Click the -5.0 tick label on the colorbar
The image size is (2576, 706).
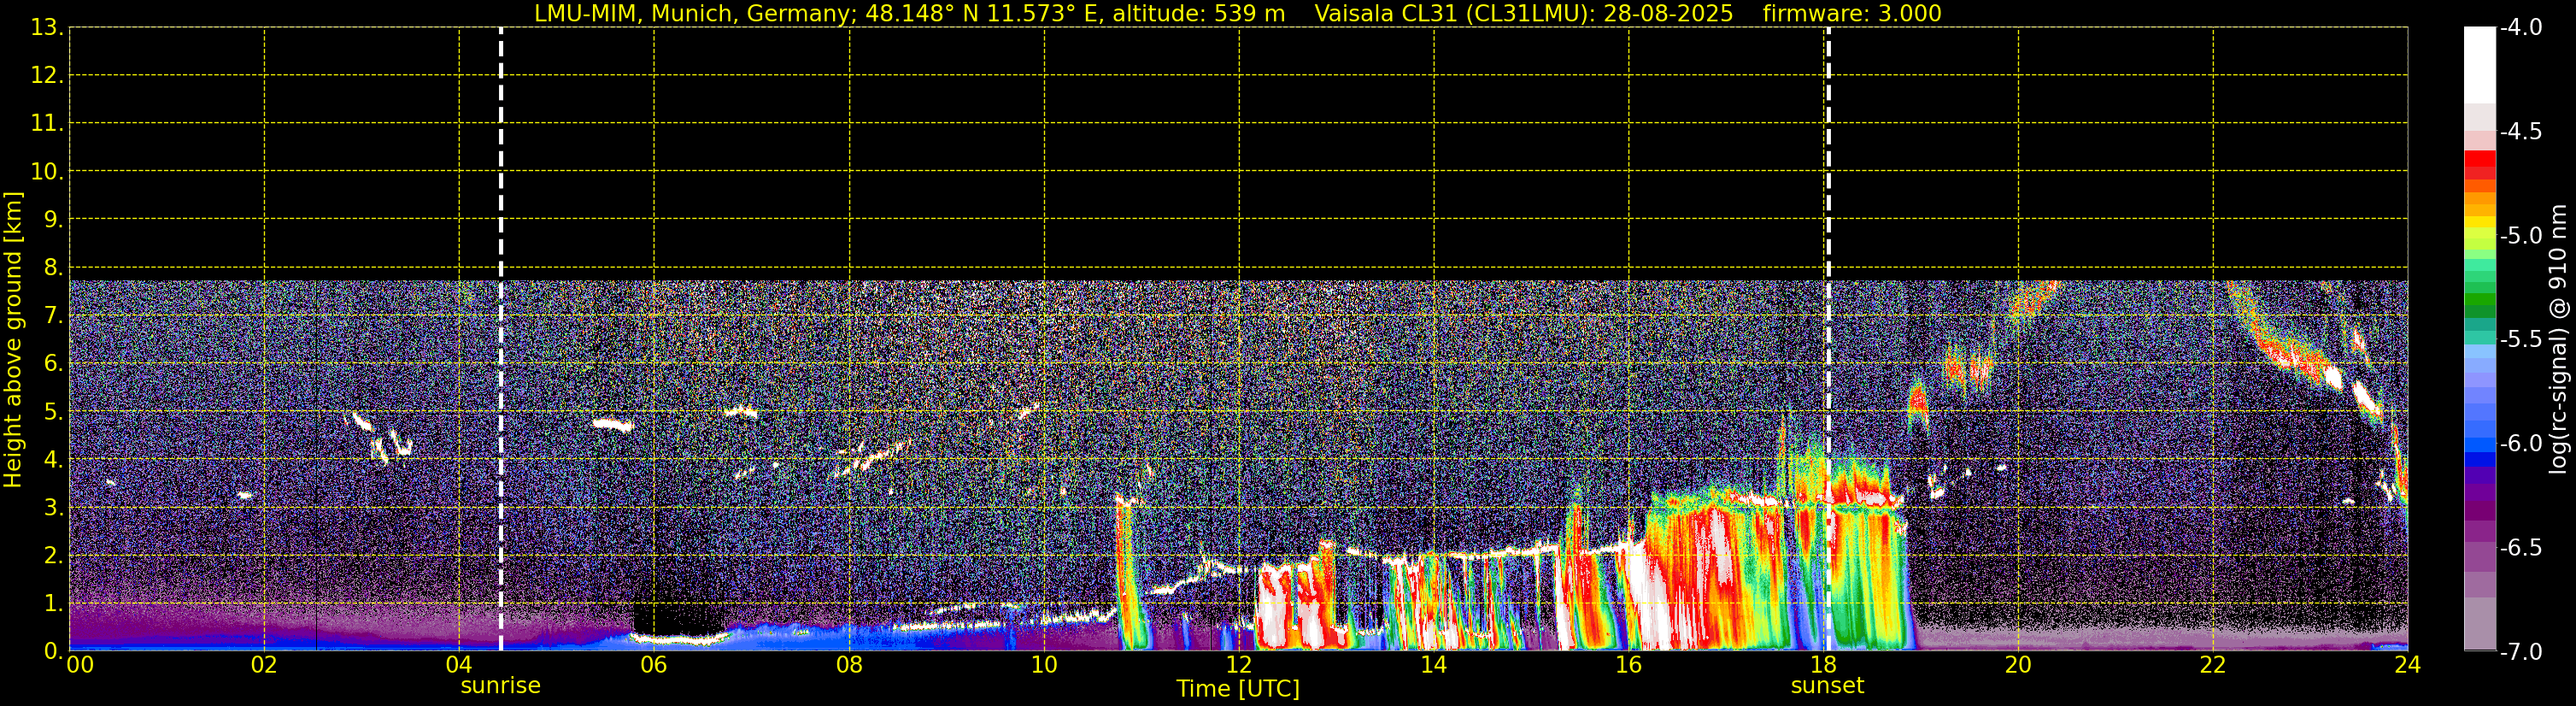[x=2520, y=236]
